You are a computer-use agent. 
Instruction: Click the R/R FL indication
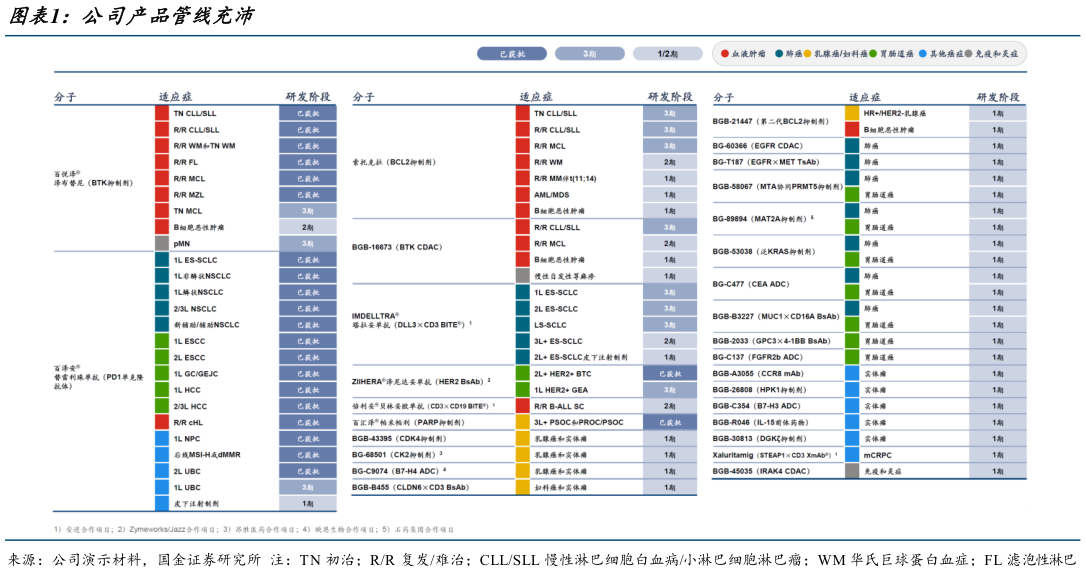pyautogui.click(x=186, y=162)
